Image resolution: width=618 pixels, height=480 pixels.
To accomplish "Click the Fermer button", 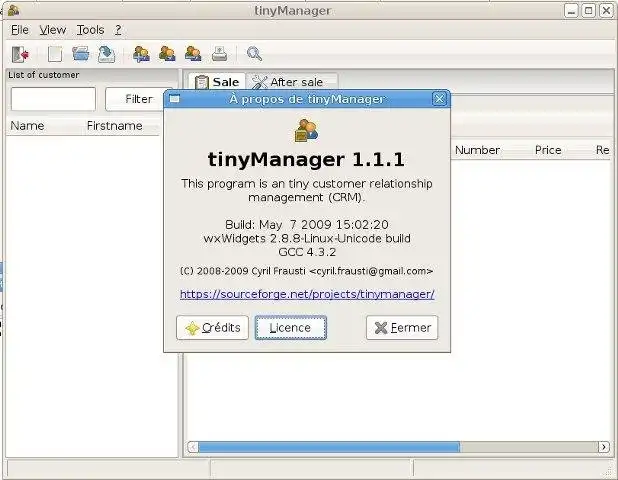I will 402,327.
